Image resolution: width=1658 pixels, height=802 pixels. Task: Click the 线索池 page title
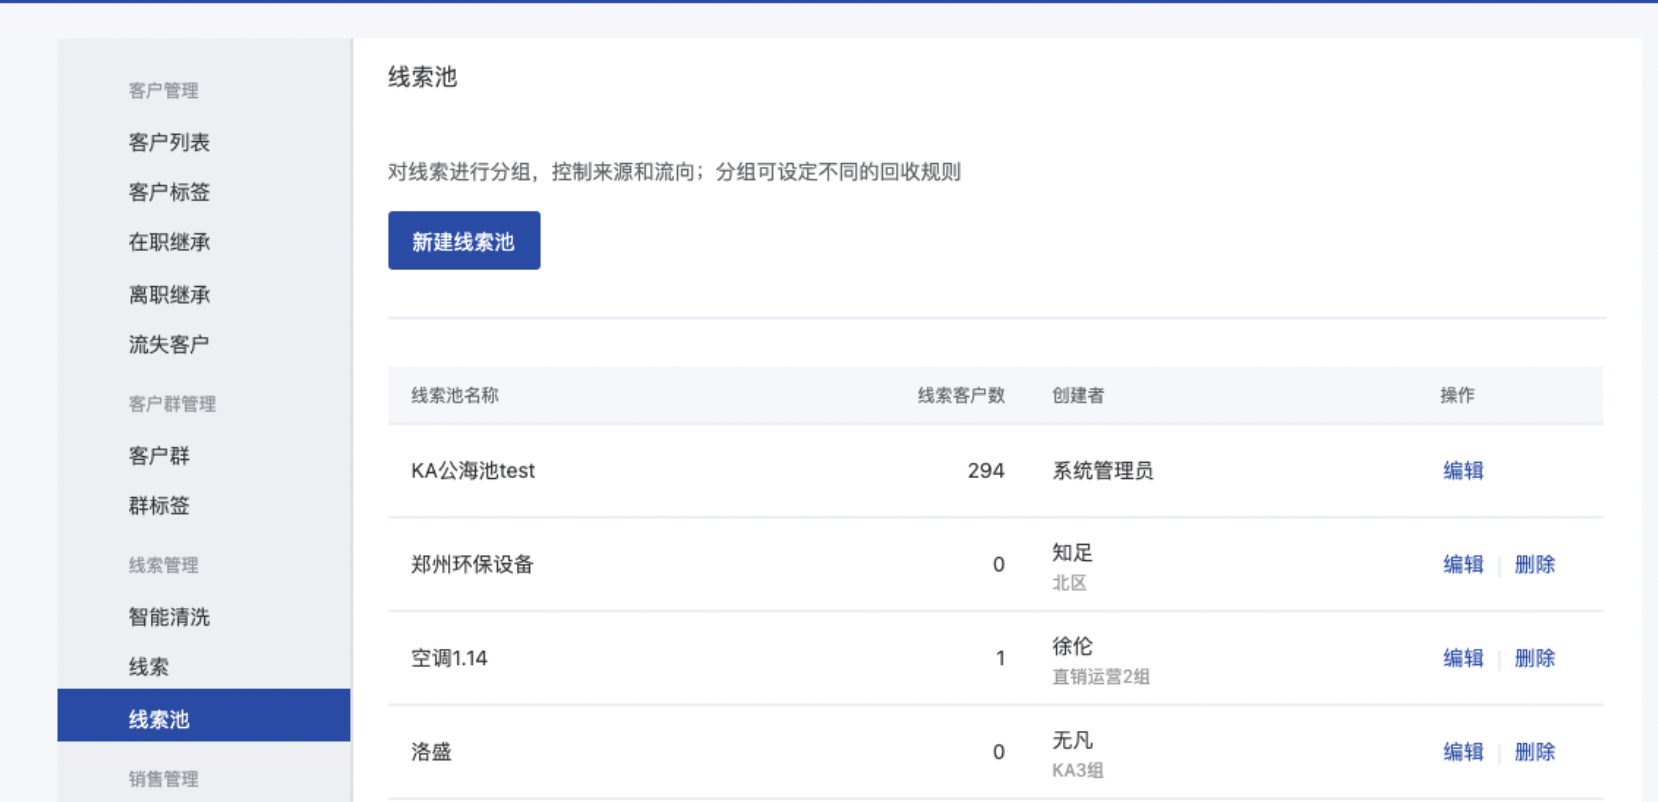click(422, 77)
